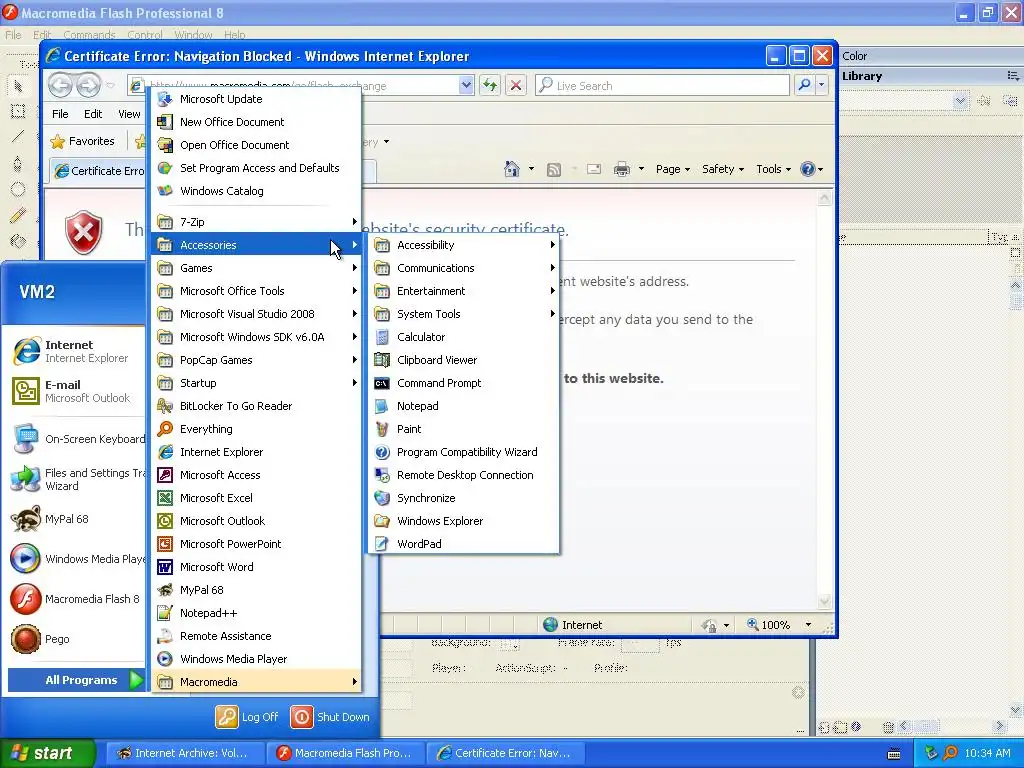Click Stop button in IE toolbar
The image size is (1024, 768).
point(516,85)
